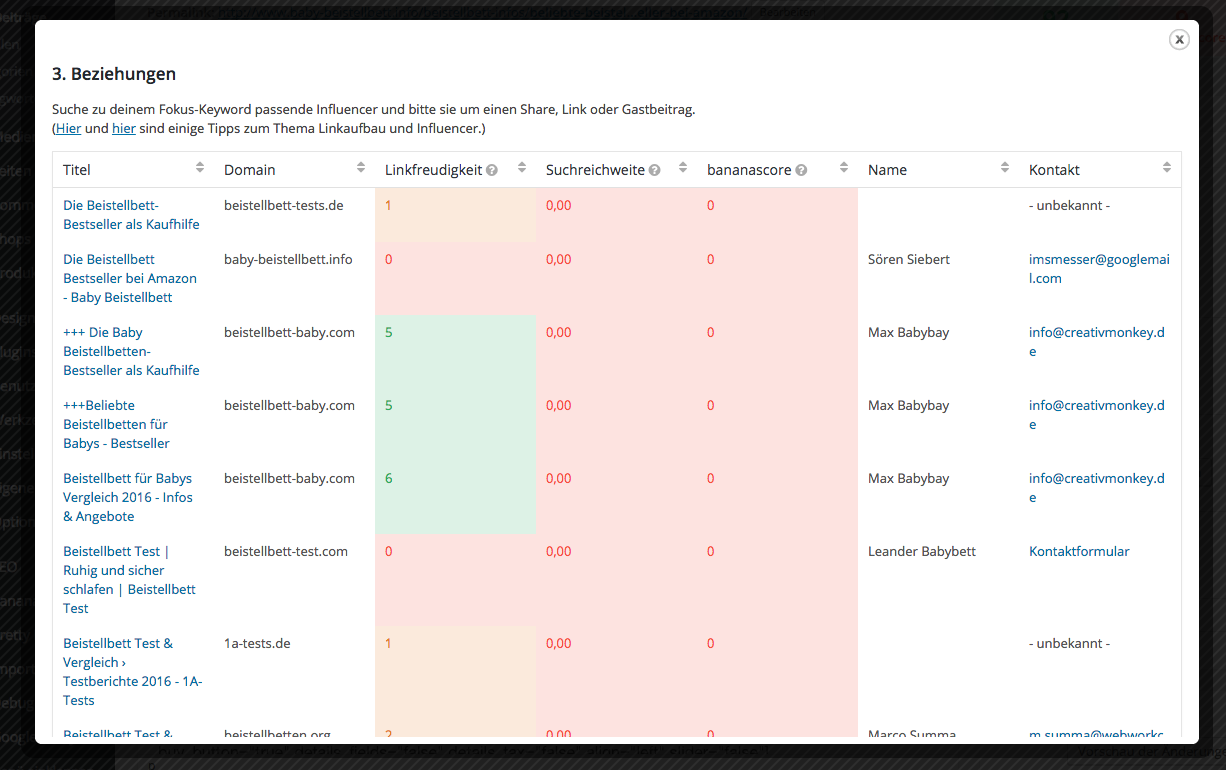Sort table by Name arrows

[x=1005, y=168]
